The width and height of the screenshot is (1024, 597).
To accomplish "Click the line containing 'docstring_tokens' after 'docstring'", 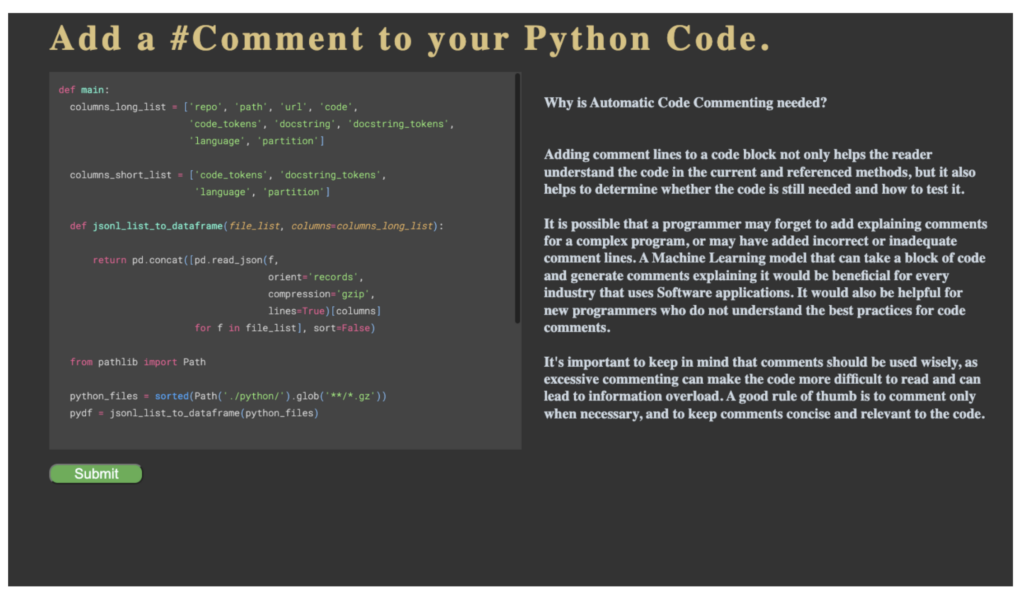I will [x=321, y=124].
